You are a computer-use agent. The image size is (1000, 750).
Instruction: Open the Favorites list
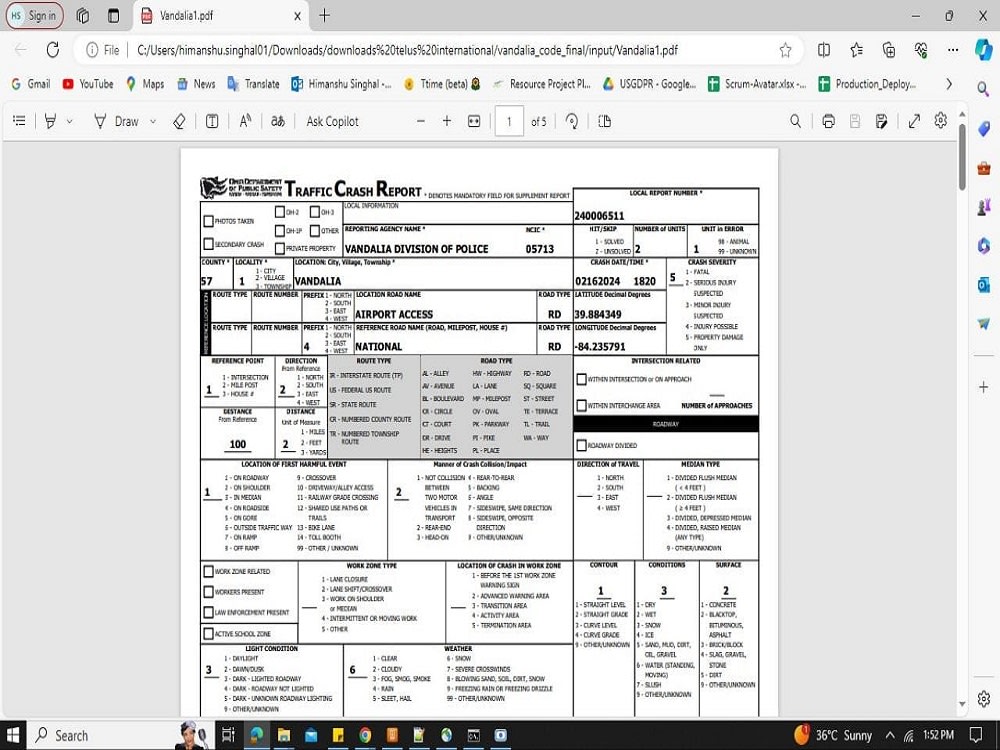(x=857, y=50)
